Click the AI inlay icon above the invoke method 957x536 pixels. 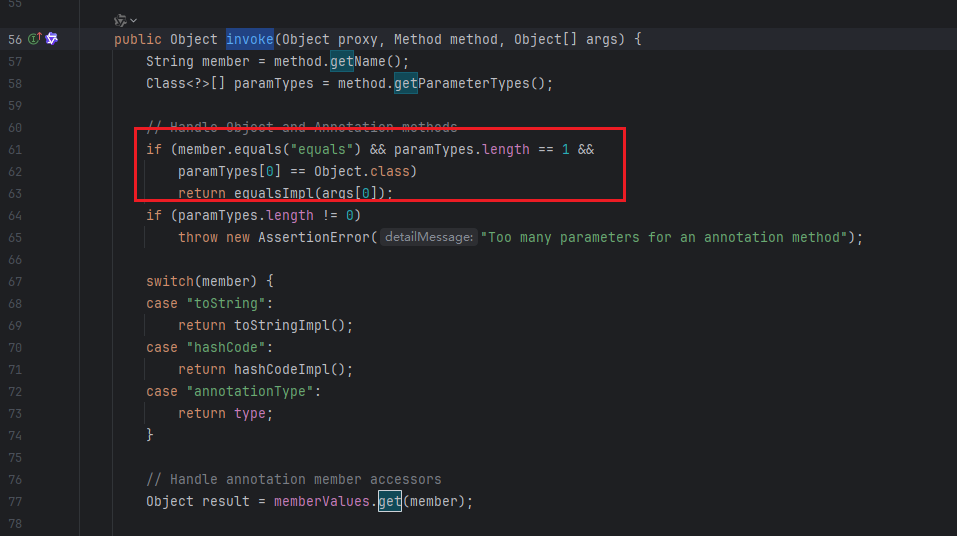(x=120, y=20)
